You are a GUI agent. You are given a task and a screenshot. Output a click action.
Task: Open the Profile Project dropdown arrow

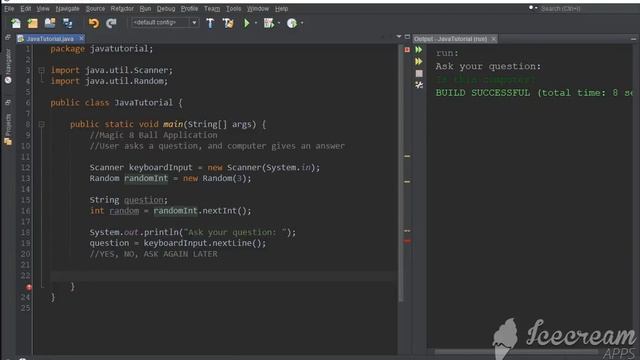[302, 23]
